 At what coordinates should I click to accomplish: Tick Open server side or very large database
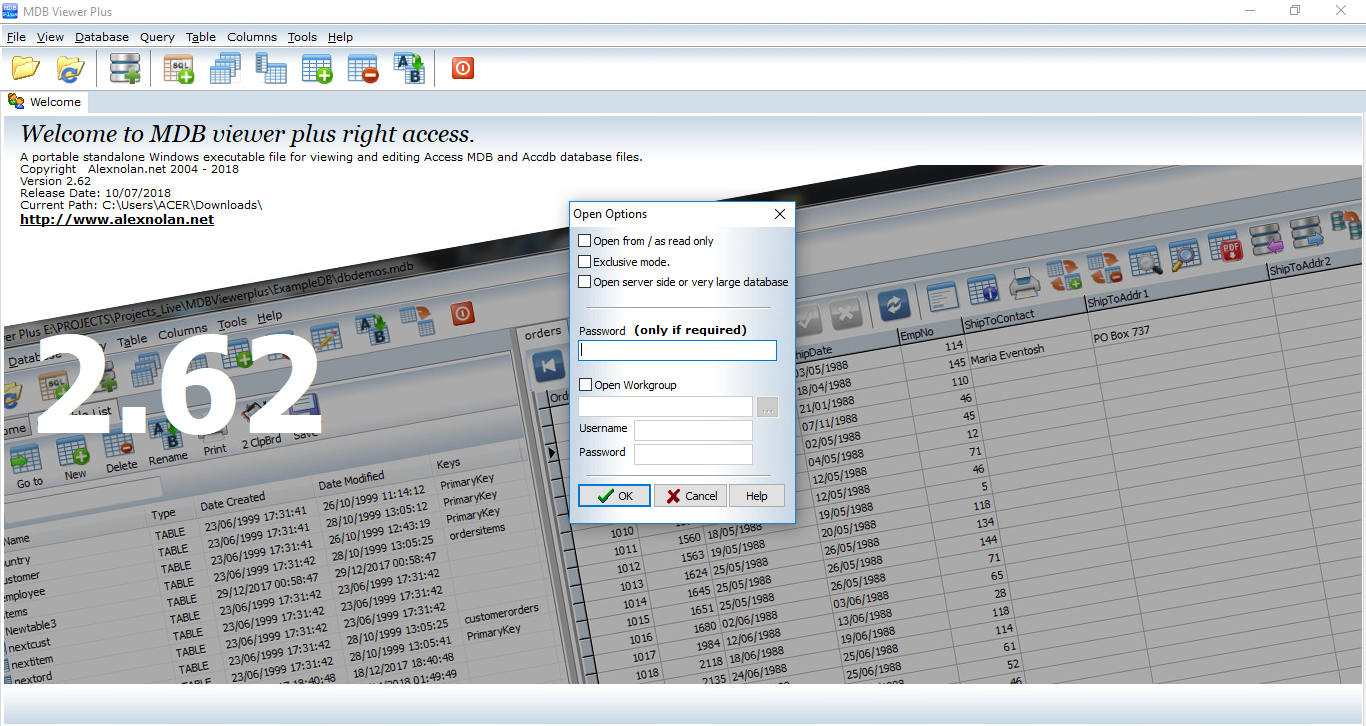tap(585, 282)
